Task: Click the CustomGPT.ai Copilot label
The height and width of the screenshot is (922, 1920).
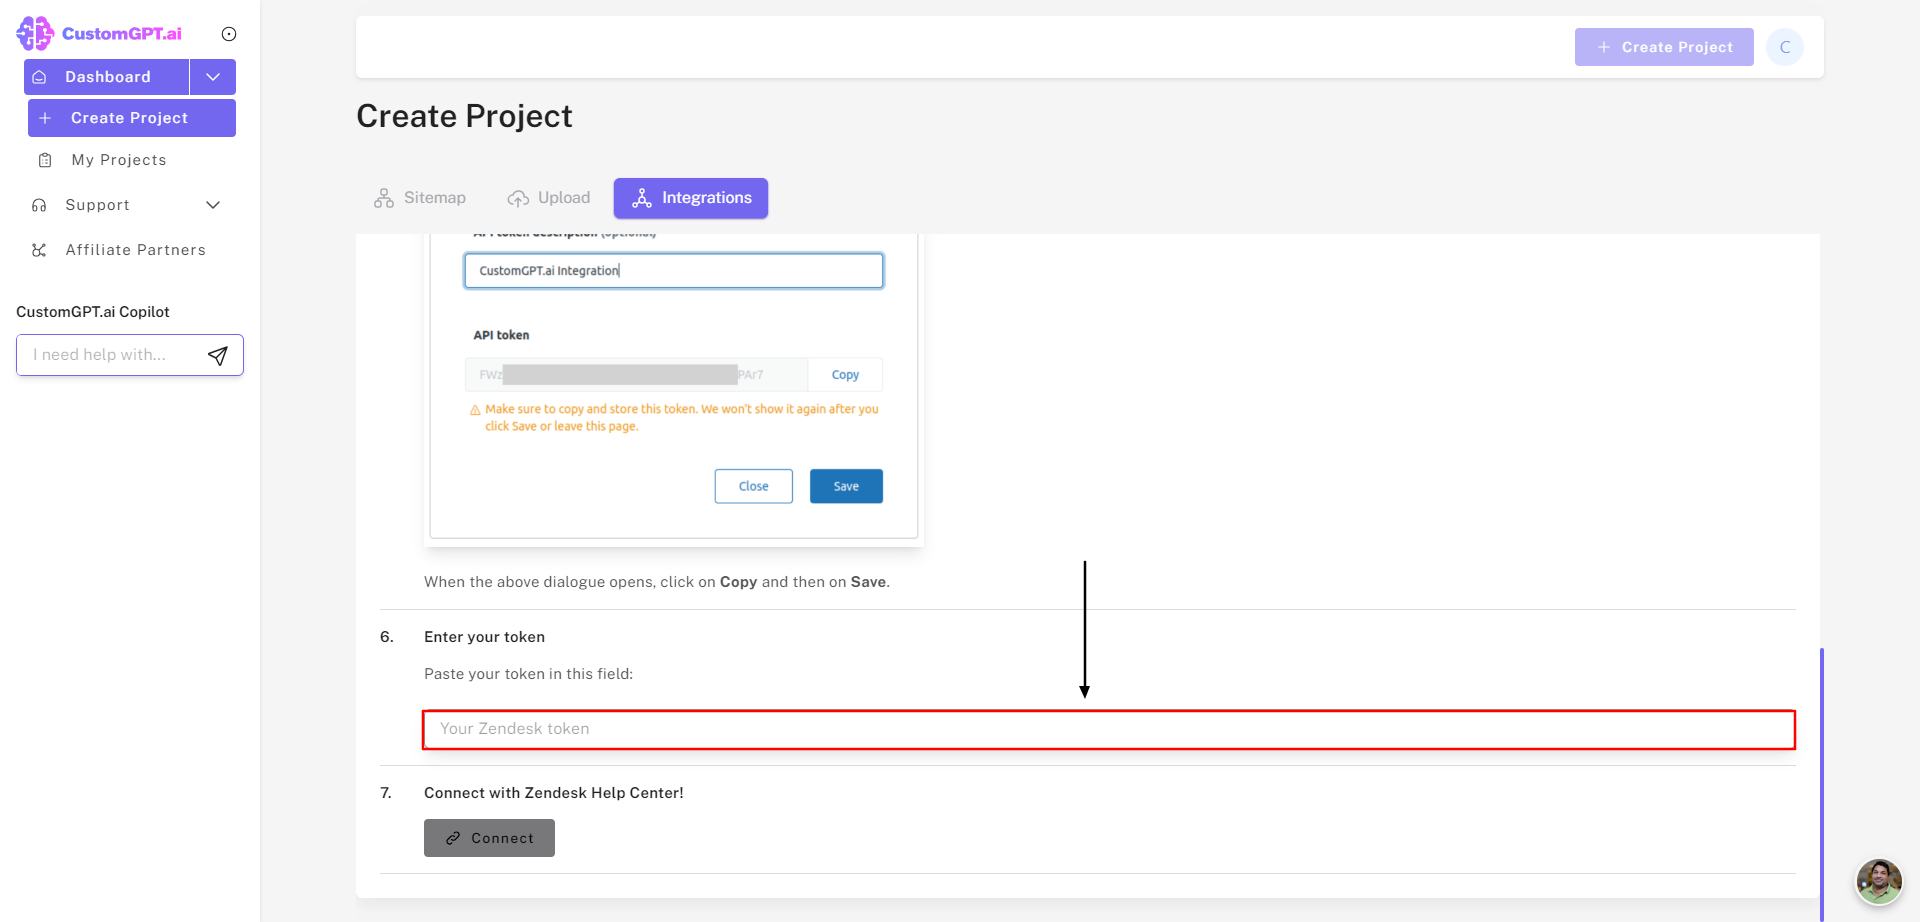Action: (93, 312)
